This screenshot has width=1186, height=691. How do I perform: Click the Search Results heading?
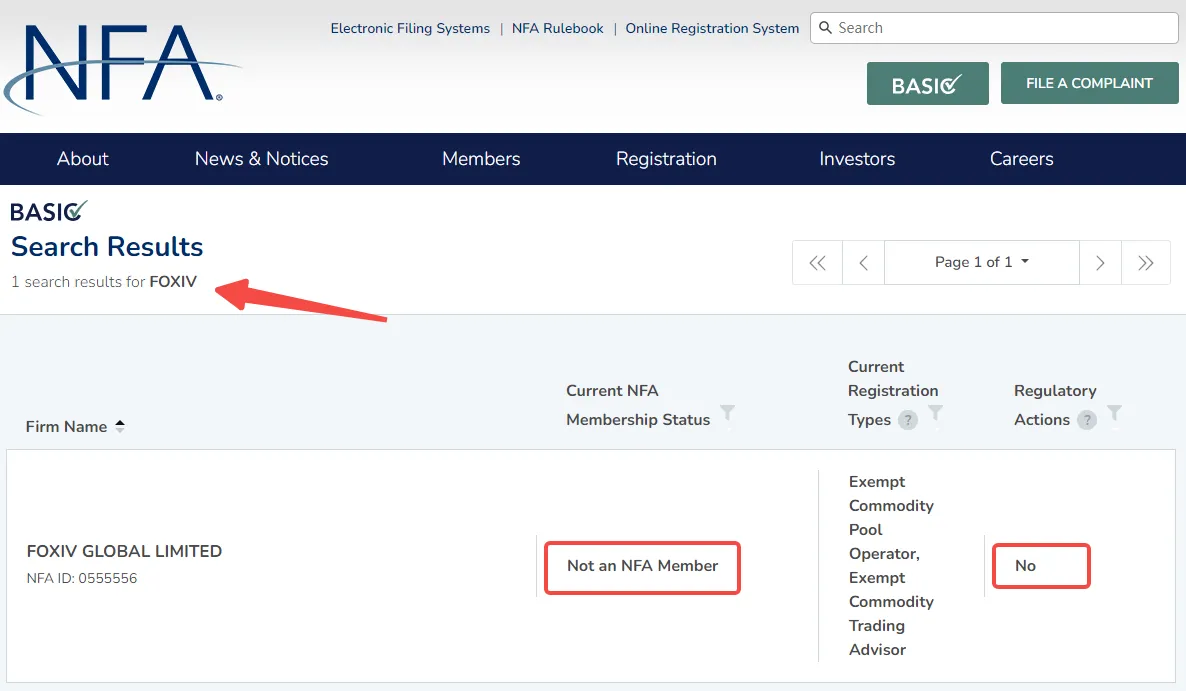coord(107,247)
